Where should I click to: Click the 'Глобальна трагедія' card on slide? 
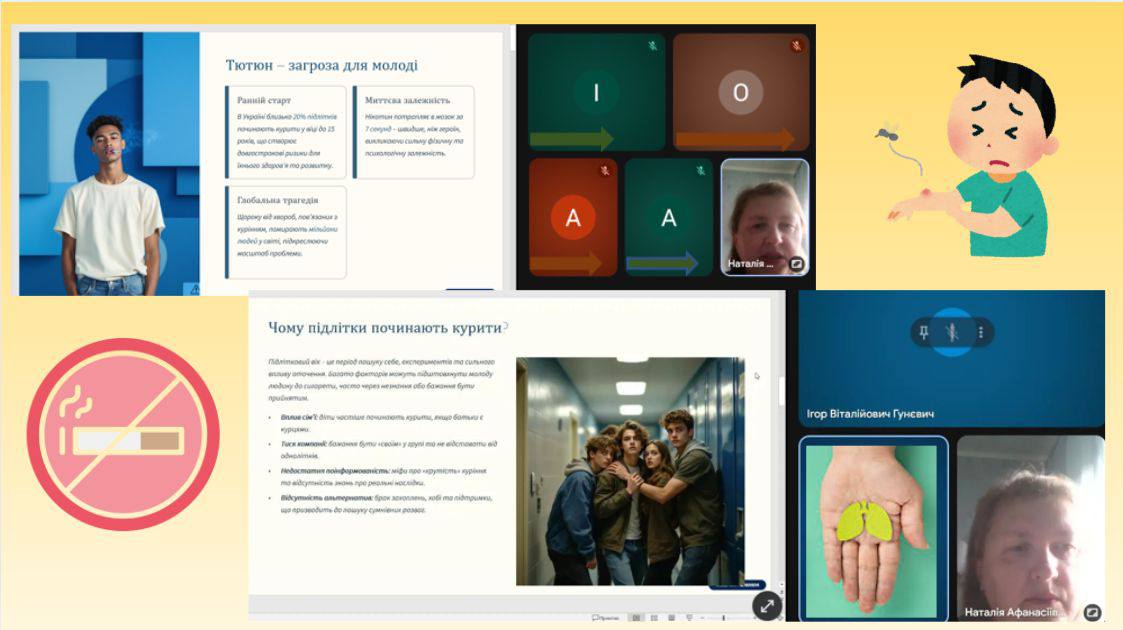(x=285, y=232)
